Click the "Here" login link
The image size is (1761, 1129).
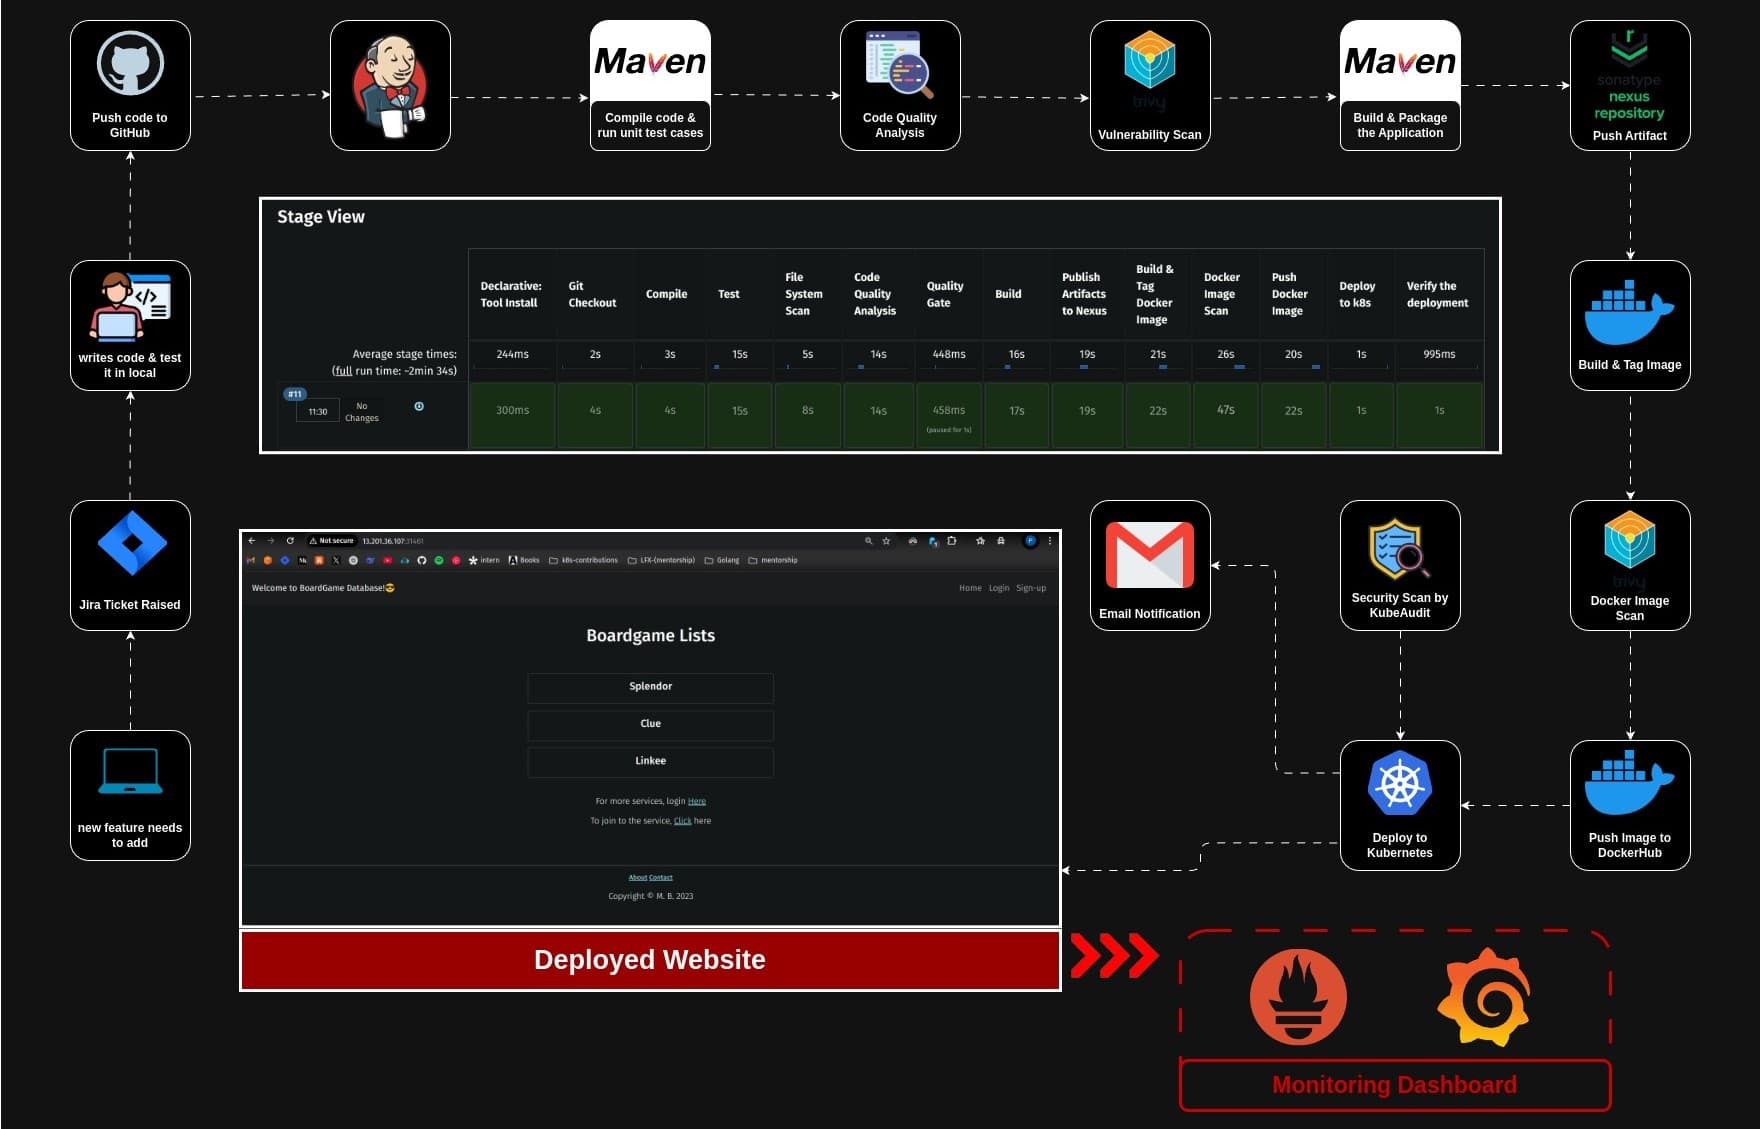tap(696, 801)
